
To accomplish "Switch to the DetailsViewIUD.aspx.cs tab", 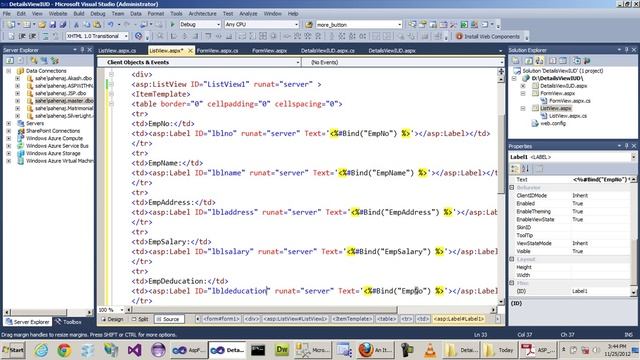I will (x=328, y=51).
